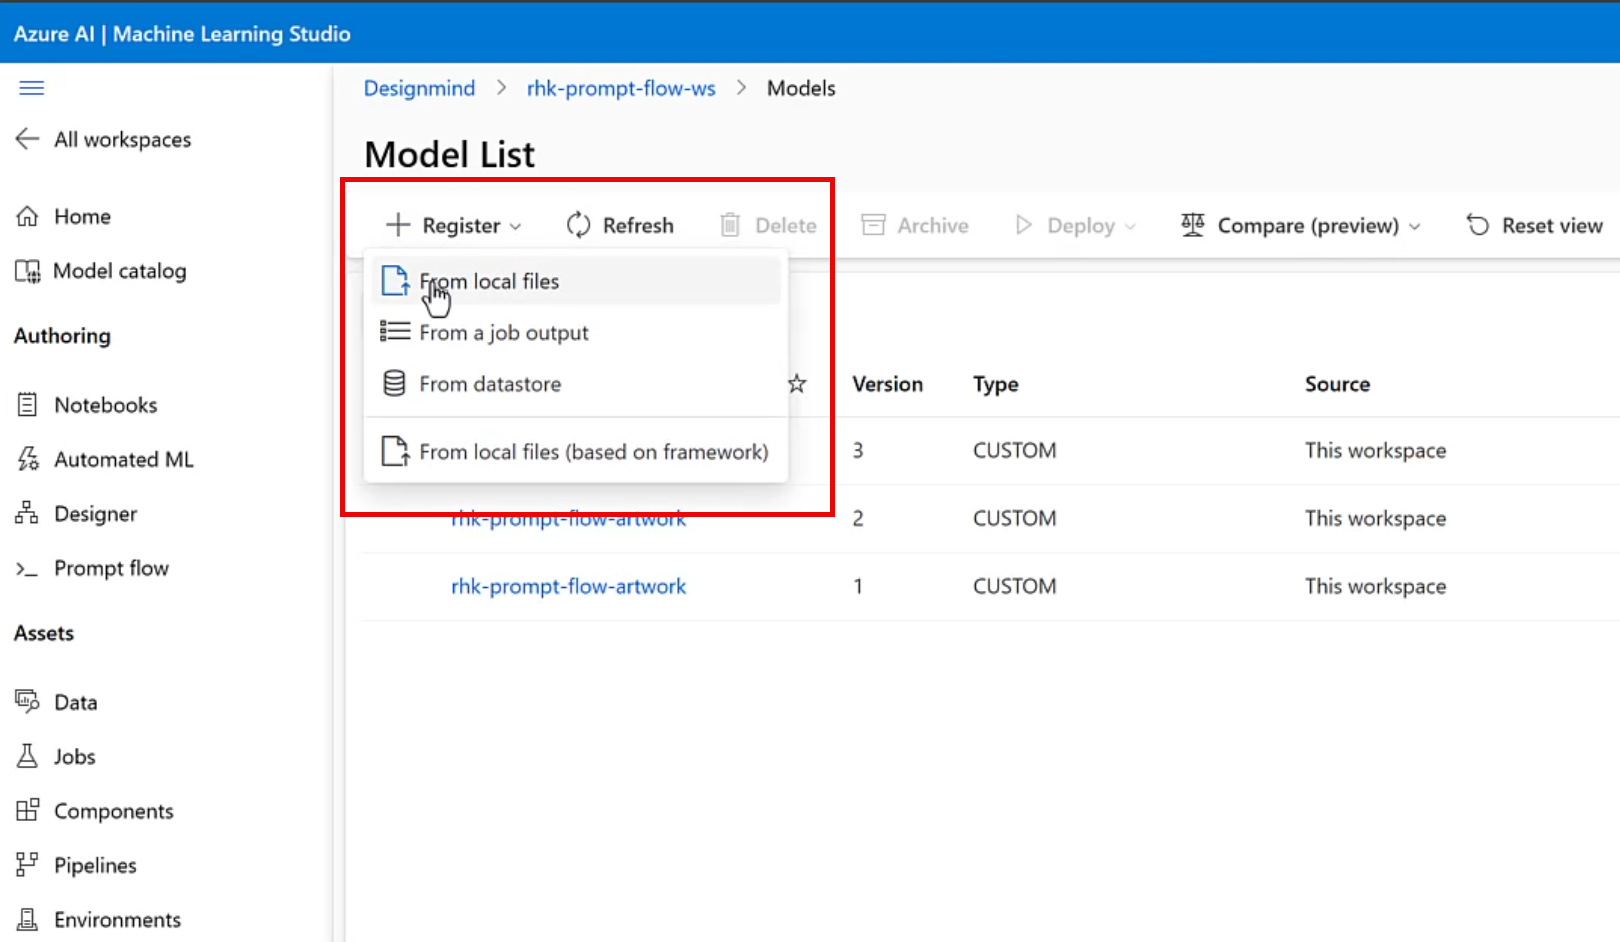The height and width of the screenshot is (942, 1620).
Task: Click the Refresh toolbar button
Action: [x=620, y=225]
